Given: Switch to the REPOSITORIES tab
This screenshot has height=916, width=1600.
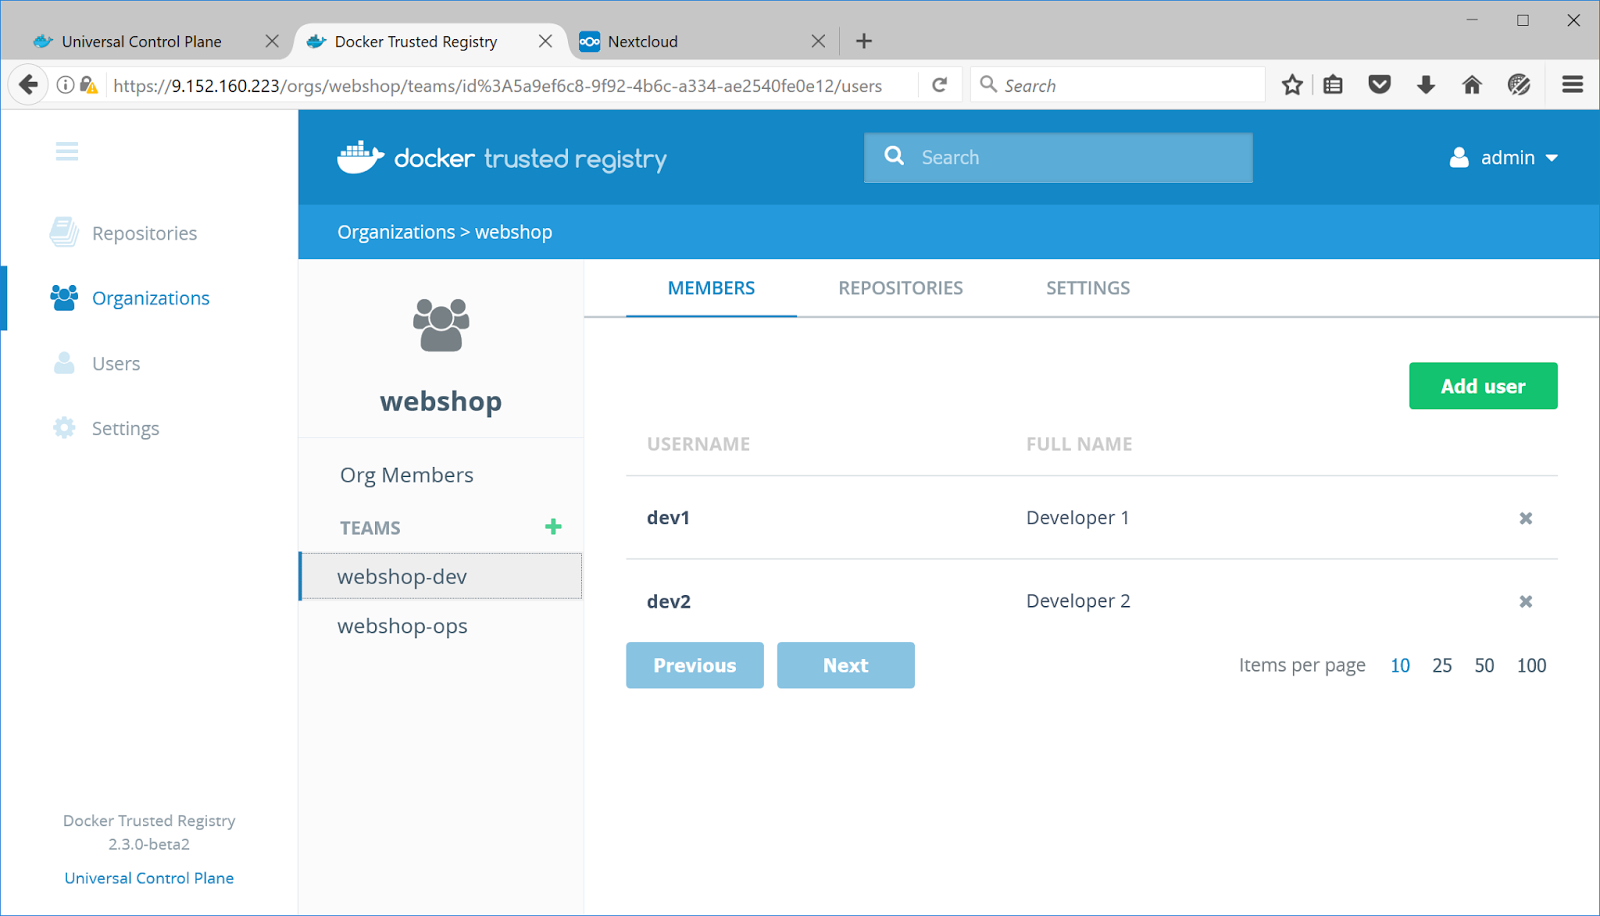Looking at the screenshot, I should coord(901,288).
